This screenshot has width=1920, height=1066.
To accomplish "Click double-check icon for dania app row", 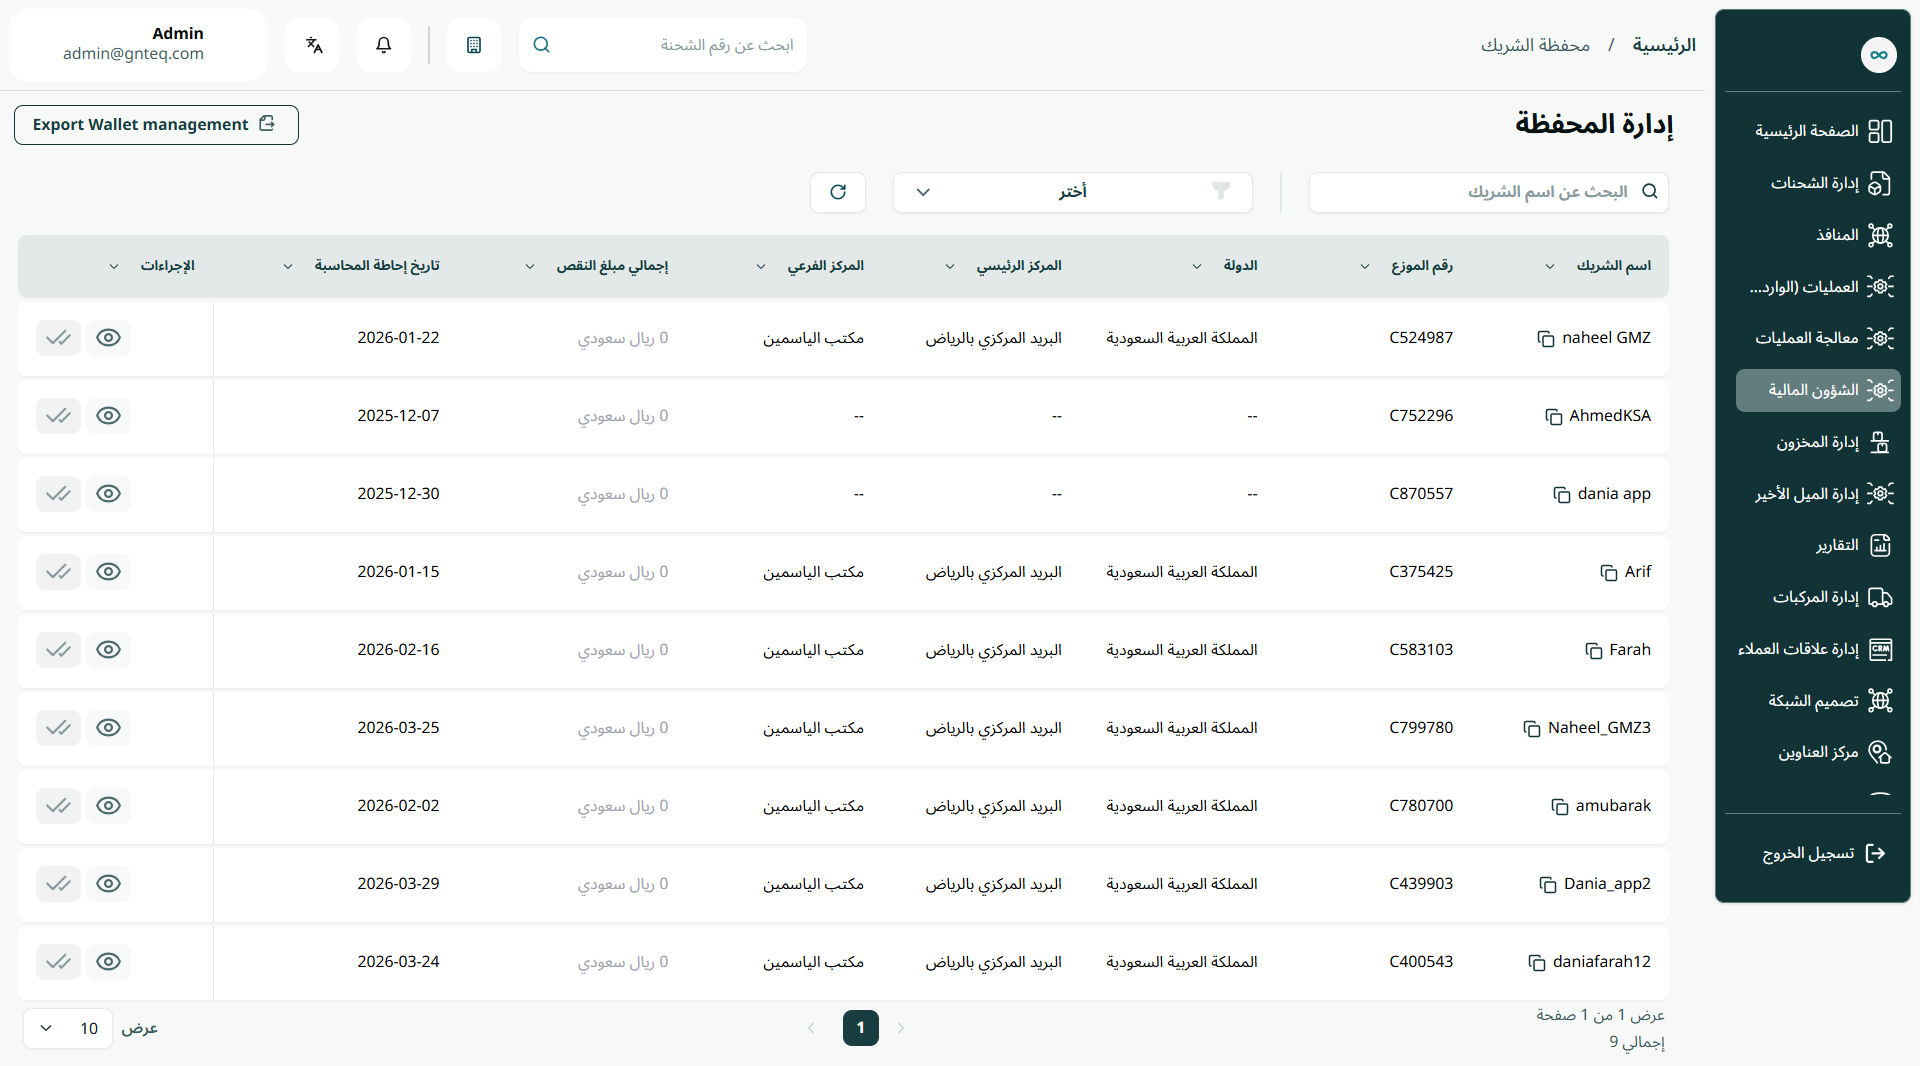I will coord(58,494).
